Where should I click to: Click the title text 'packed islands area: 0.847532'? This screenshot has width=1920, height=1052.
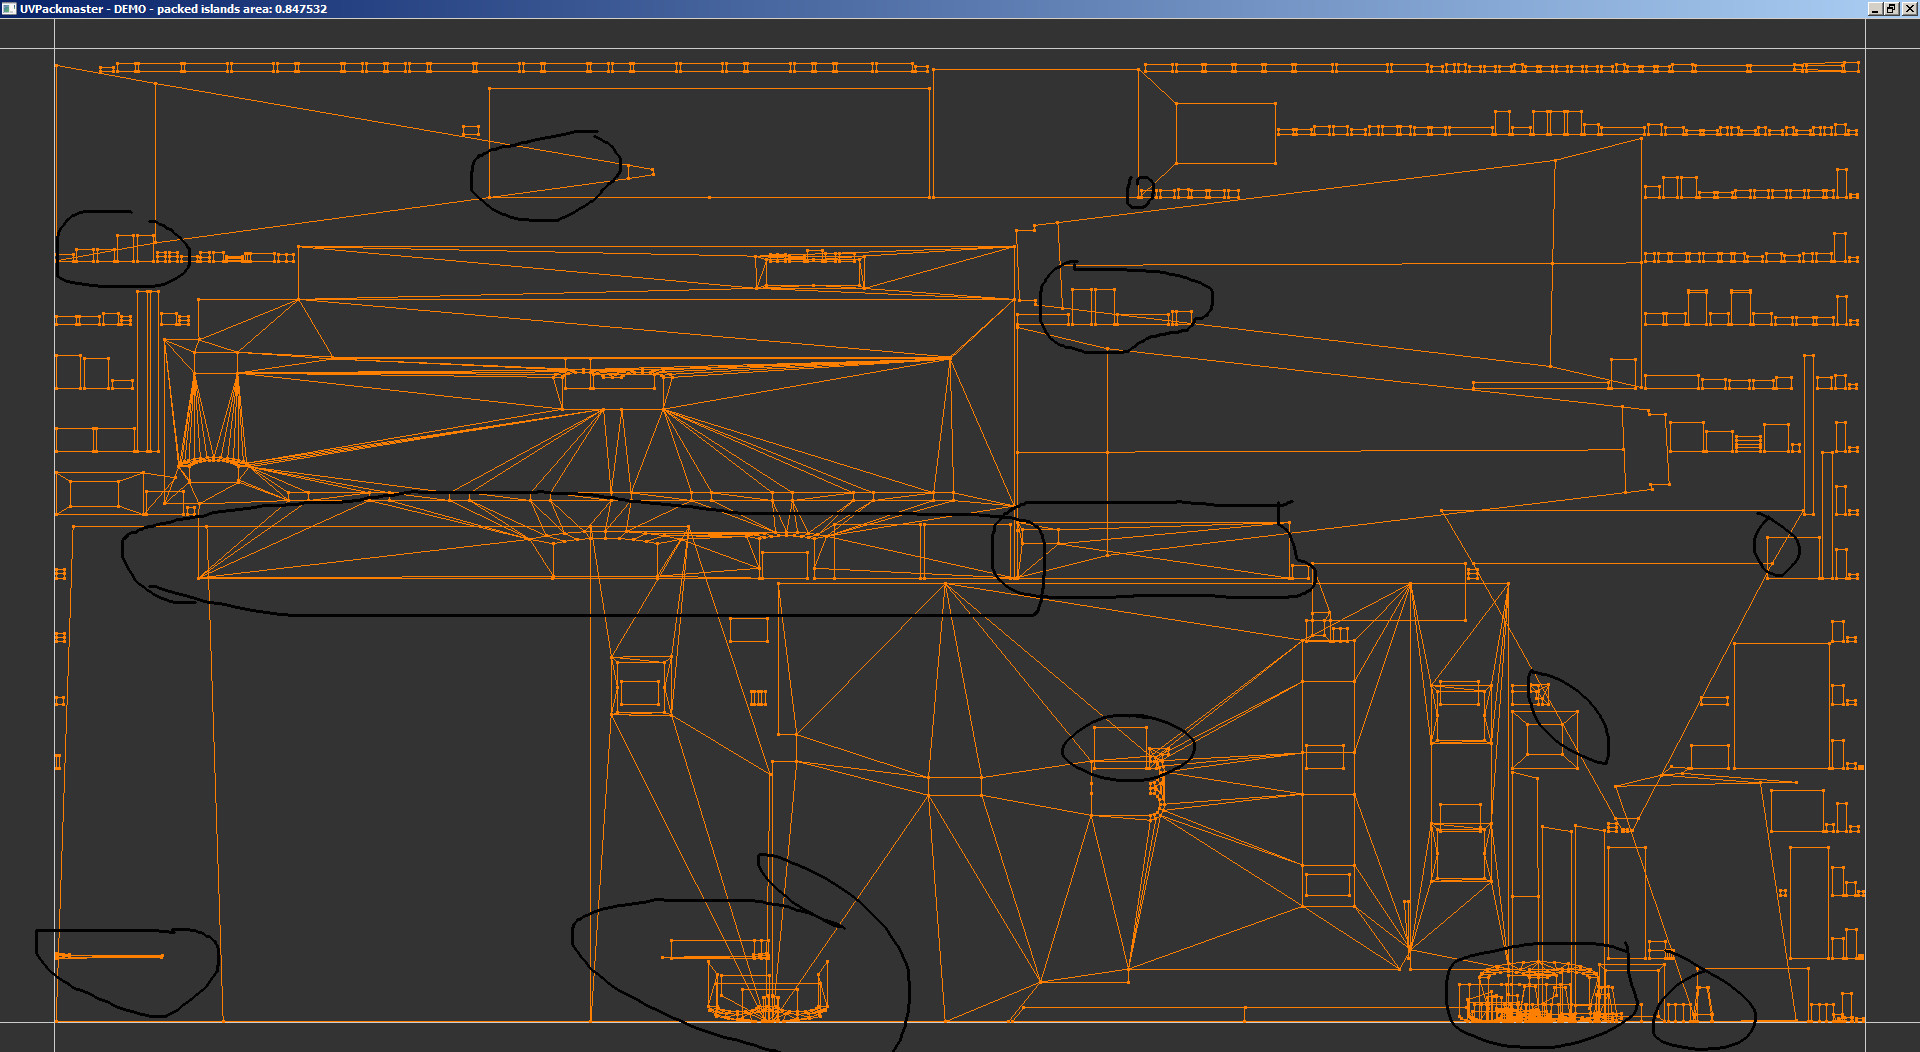pos(242,9)
